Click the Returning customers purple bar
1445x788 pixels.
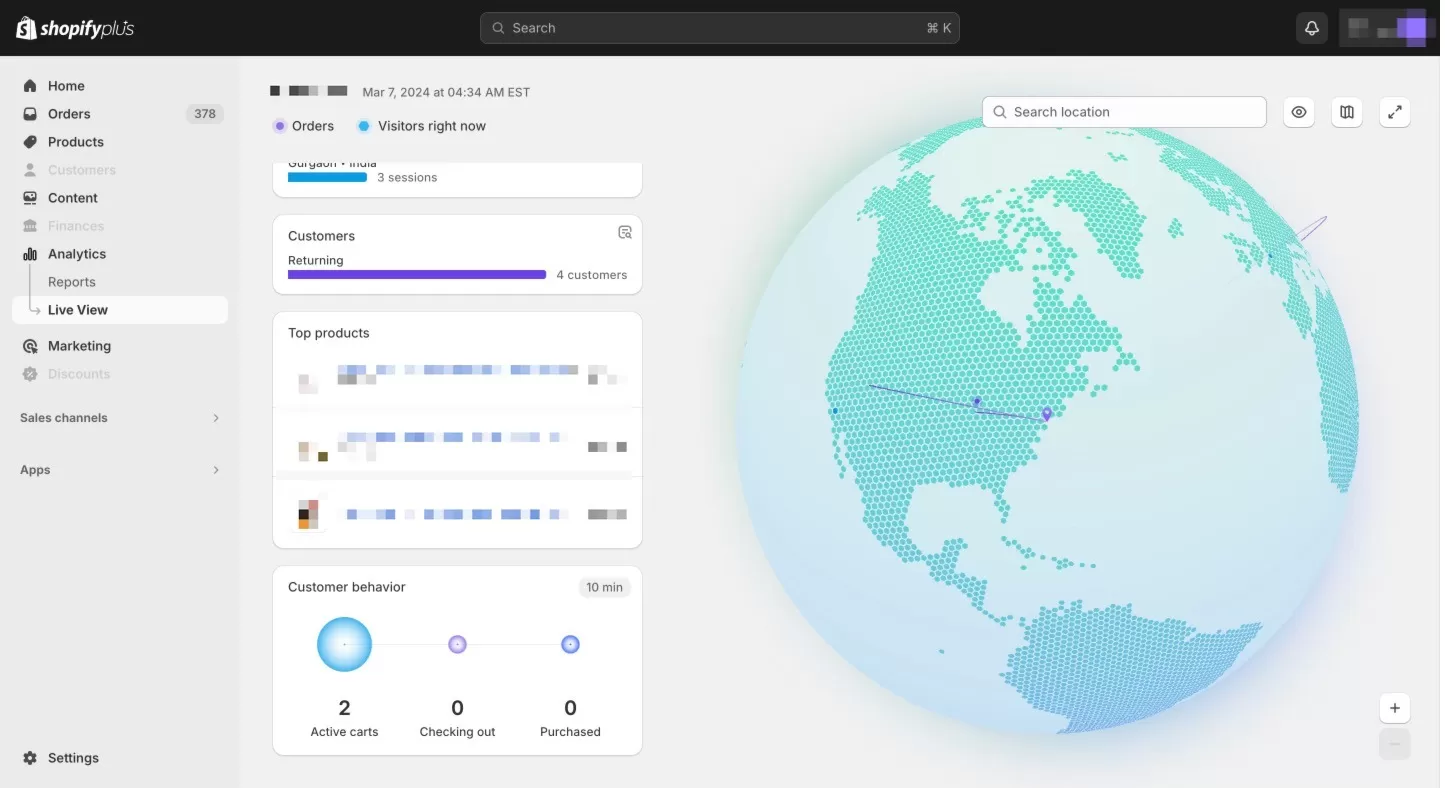pyautogui.click(x=417, y=275)
